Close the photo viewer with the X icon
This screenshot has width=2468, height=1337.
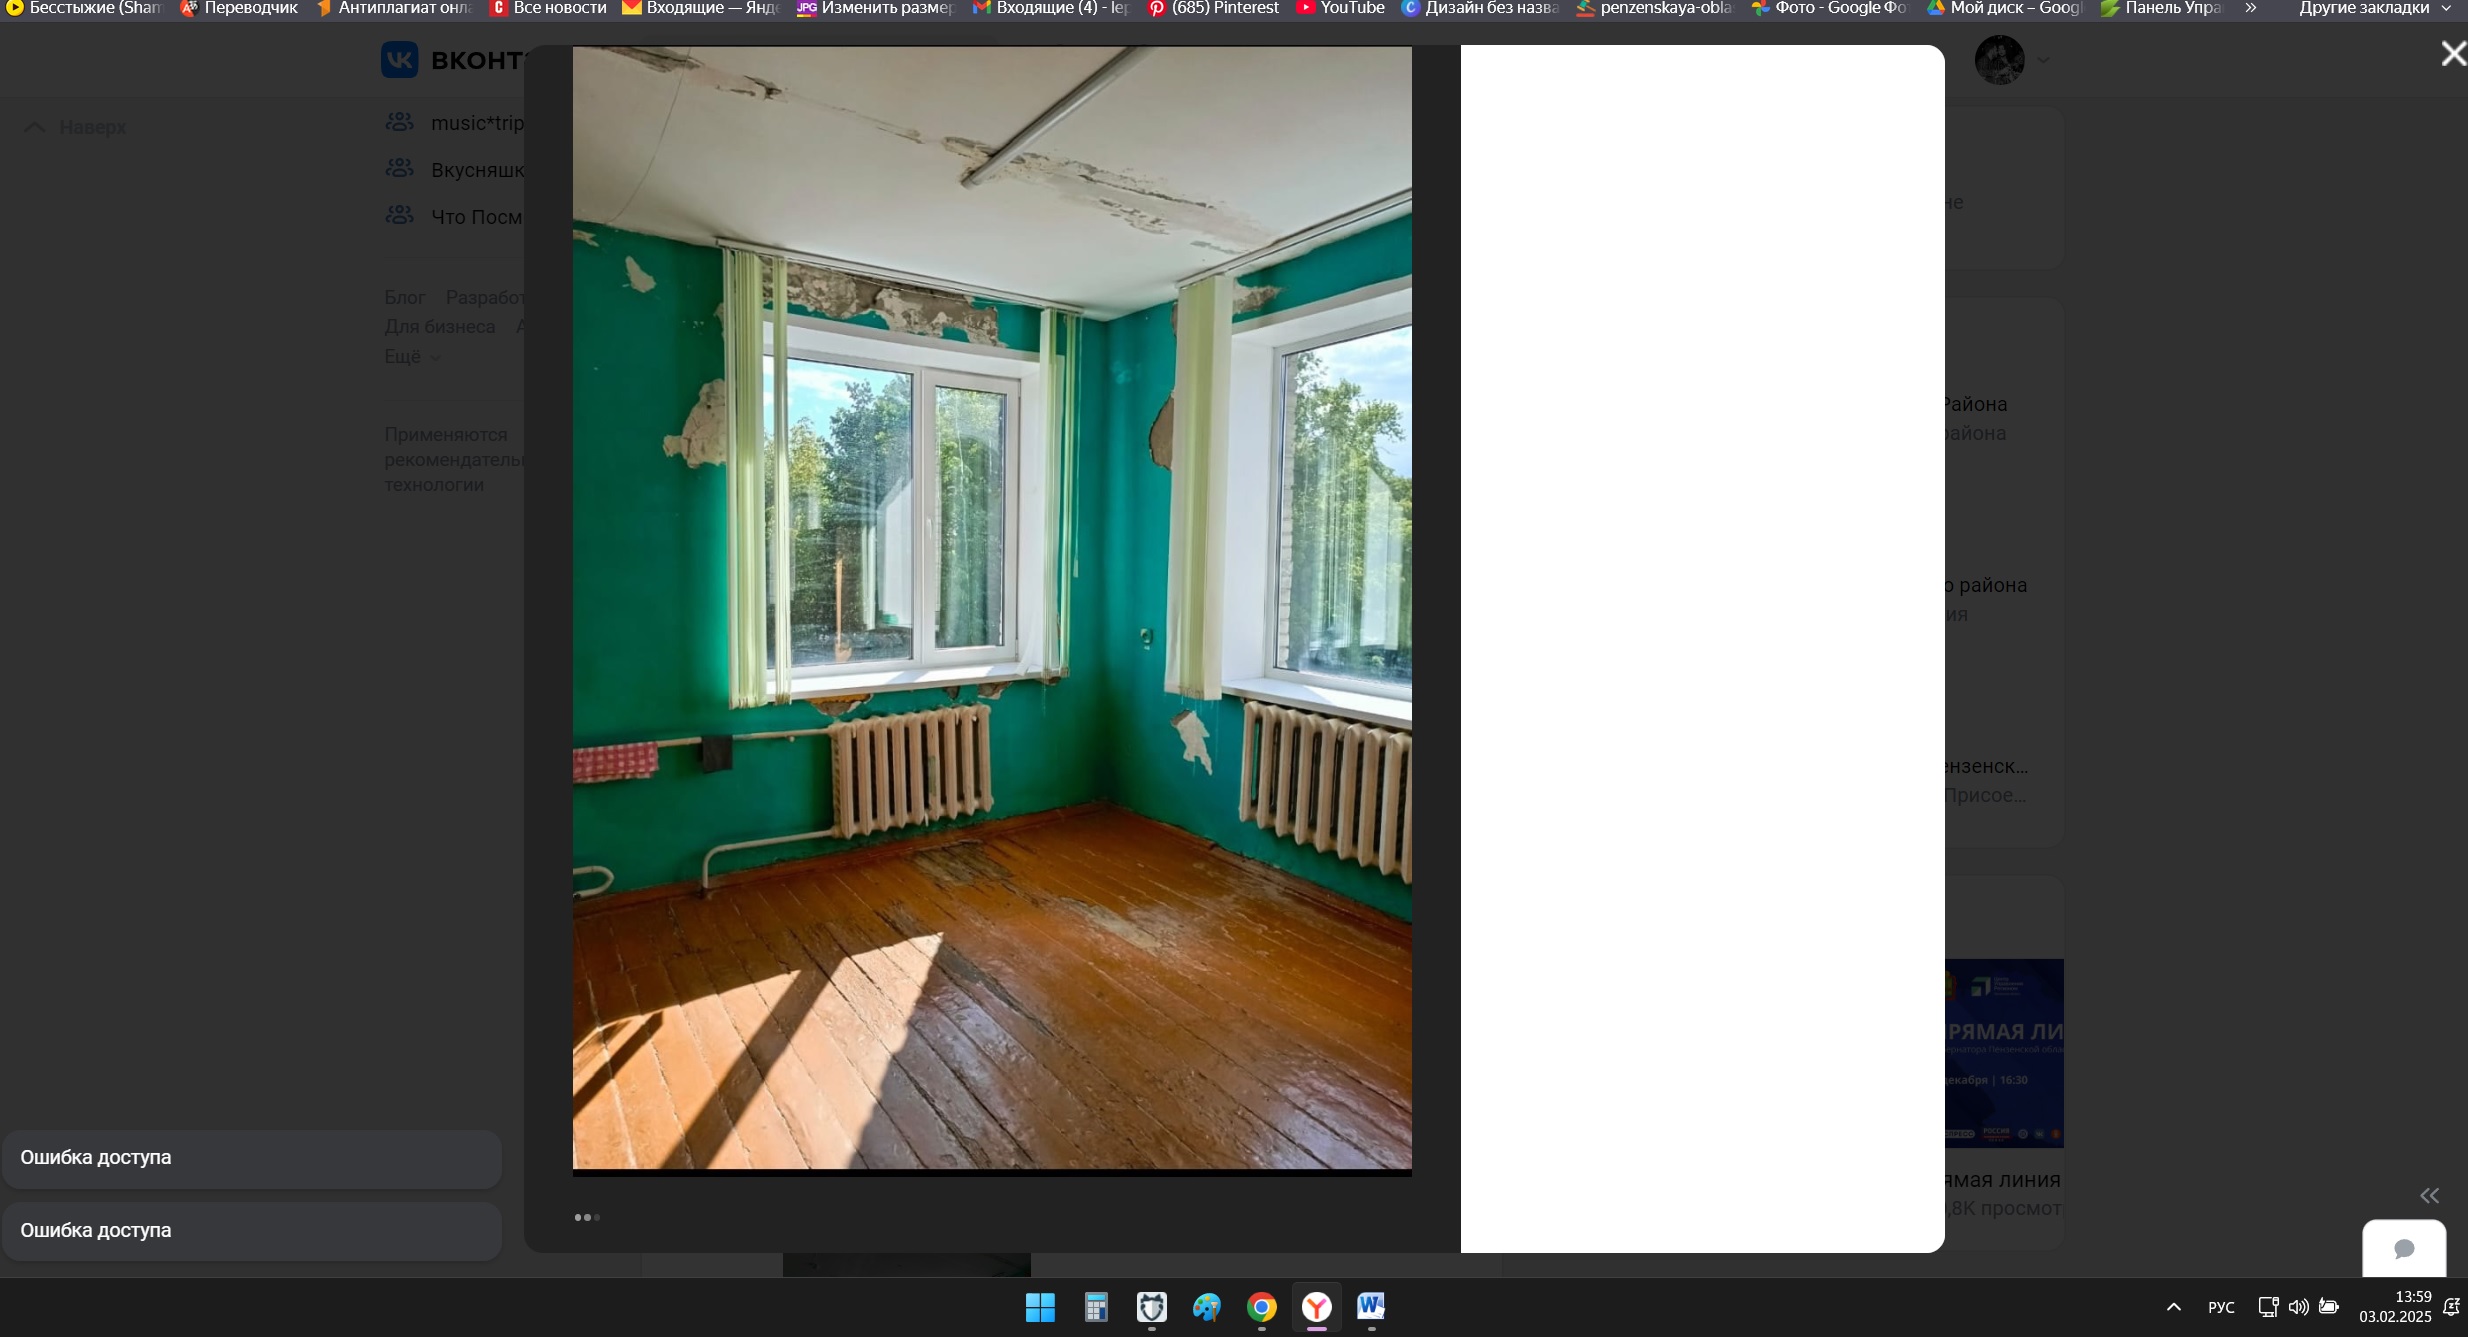[2452, 54]
